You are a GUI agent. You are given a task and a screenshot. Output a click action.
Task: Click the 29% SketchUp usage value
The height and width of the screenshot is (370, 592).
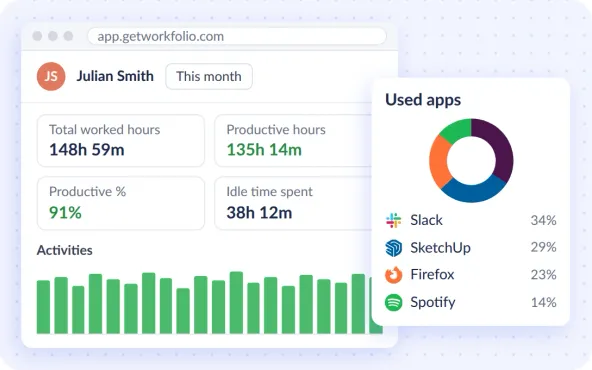(543, 247)
